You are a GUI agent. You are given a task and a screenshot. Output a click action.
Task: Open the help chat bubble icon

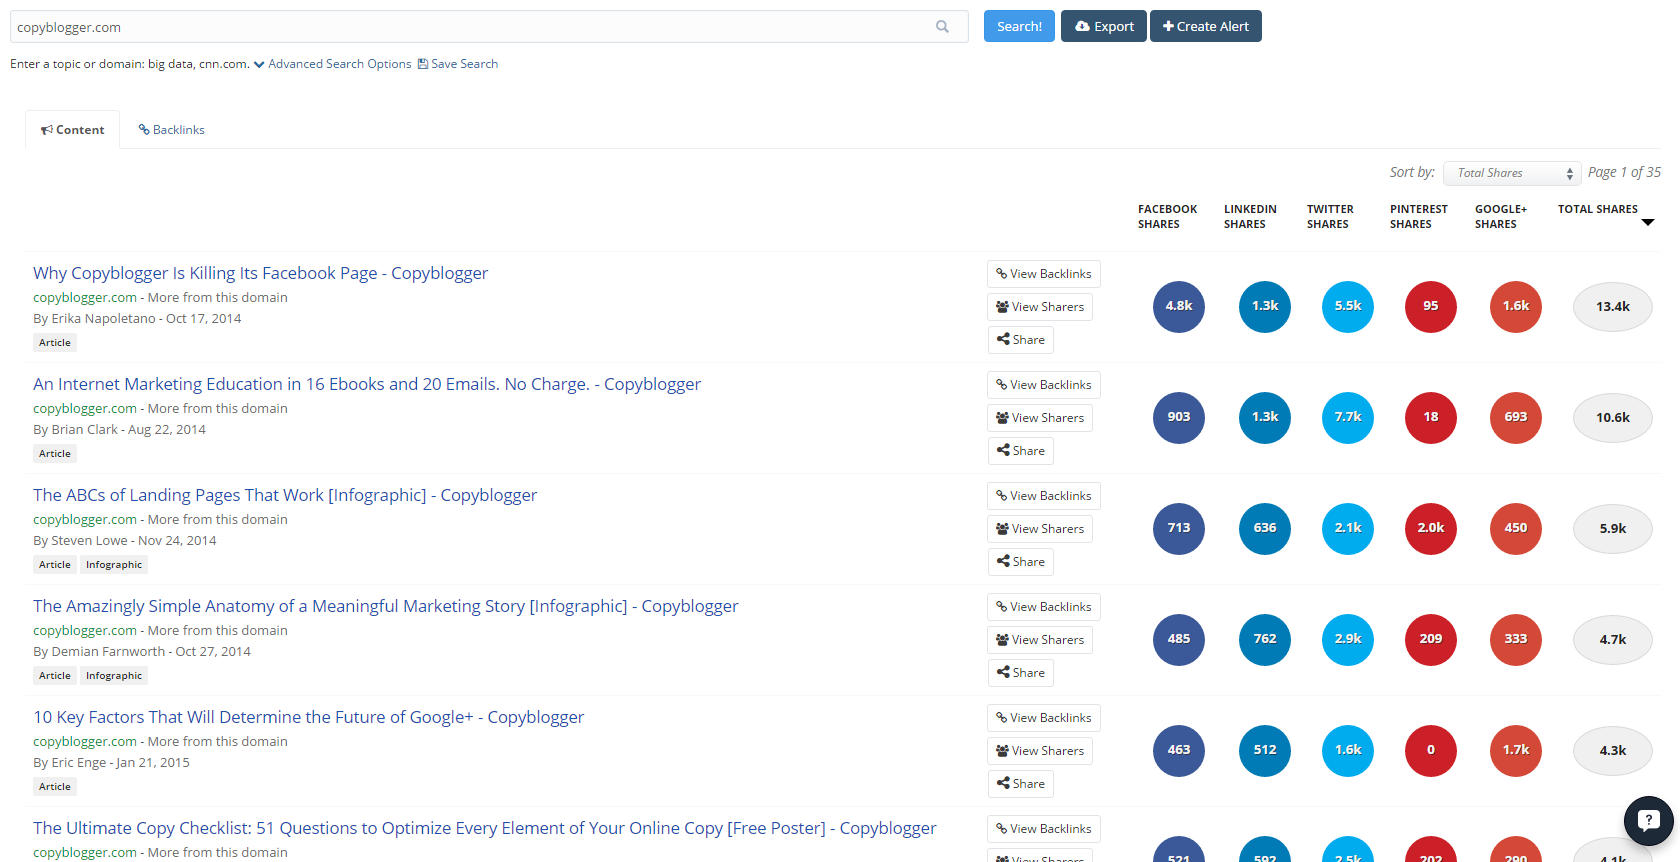coord(1649,821)
